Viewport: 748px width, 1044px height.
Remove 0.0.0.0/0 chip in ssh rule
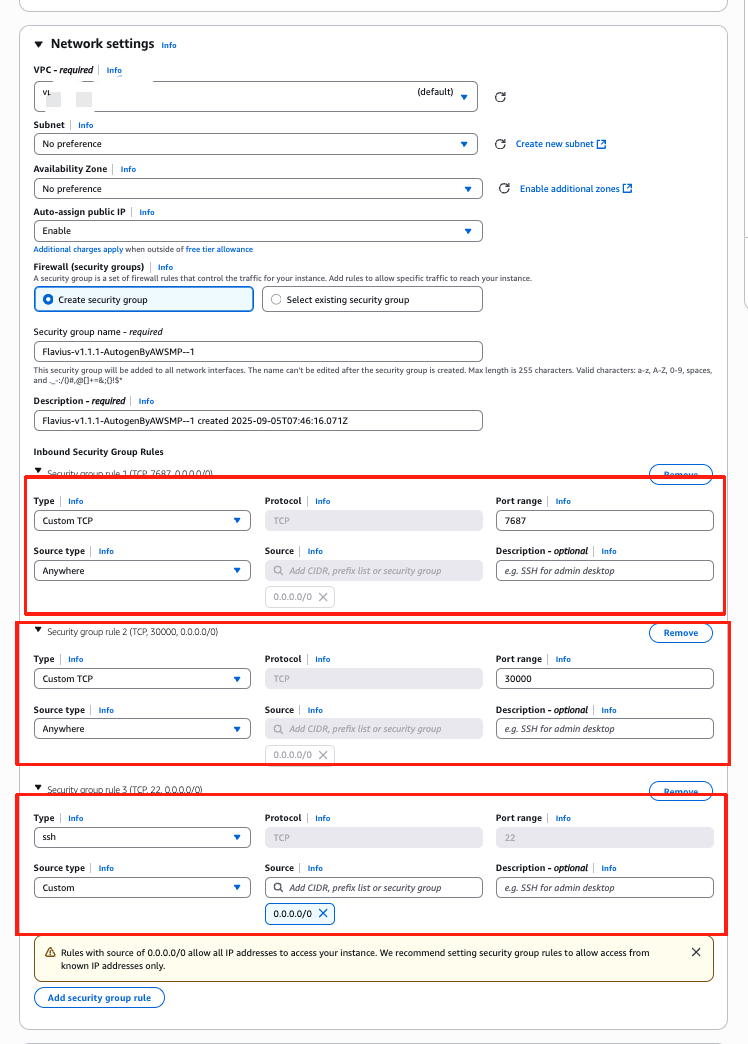[x=323, y=913]
